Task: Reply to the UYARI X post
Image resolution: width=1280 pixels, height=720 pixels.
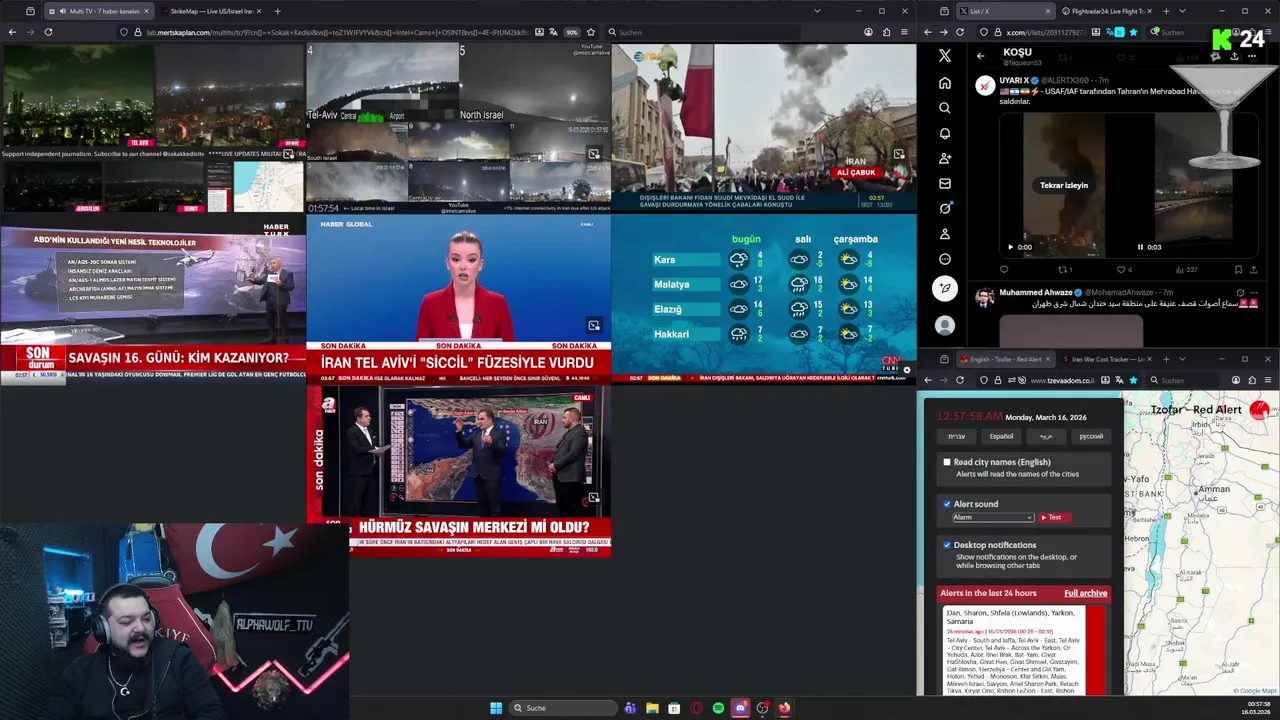Action: click(x=1004, y=269)
